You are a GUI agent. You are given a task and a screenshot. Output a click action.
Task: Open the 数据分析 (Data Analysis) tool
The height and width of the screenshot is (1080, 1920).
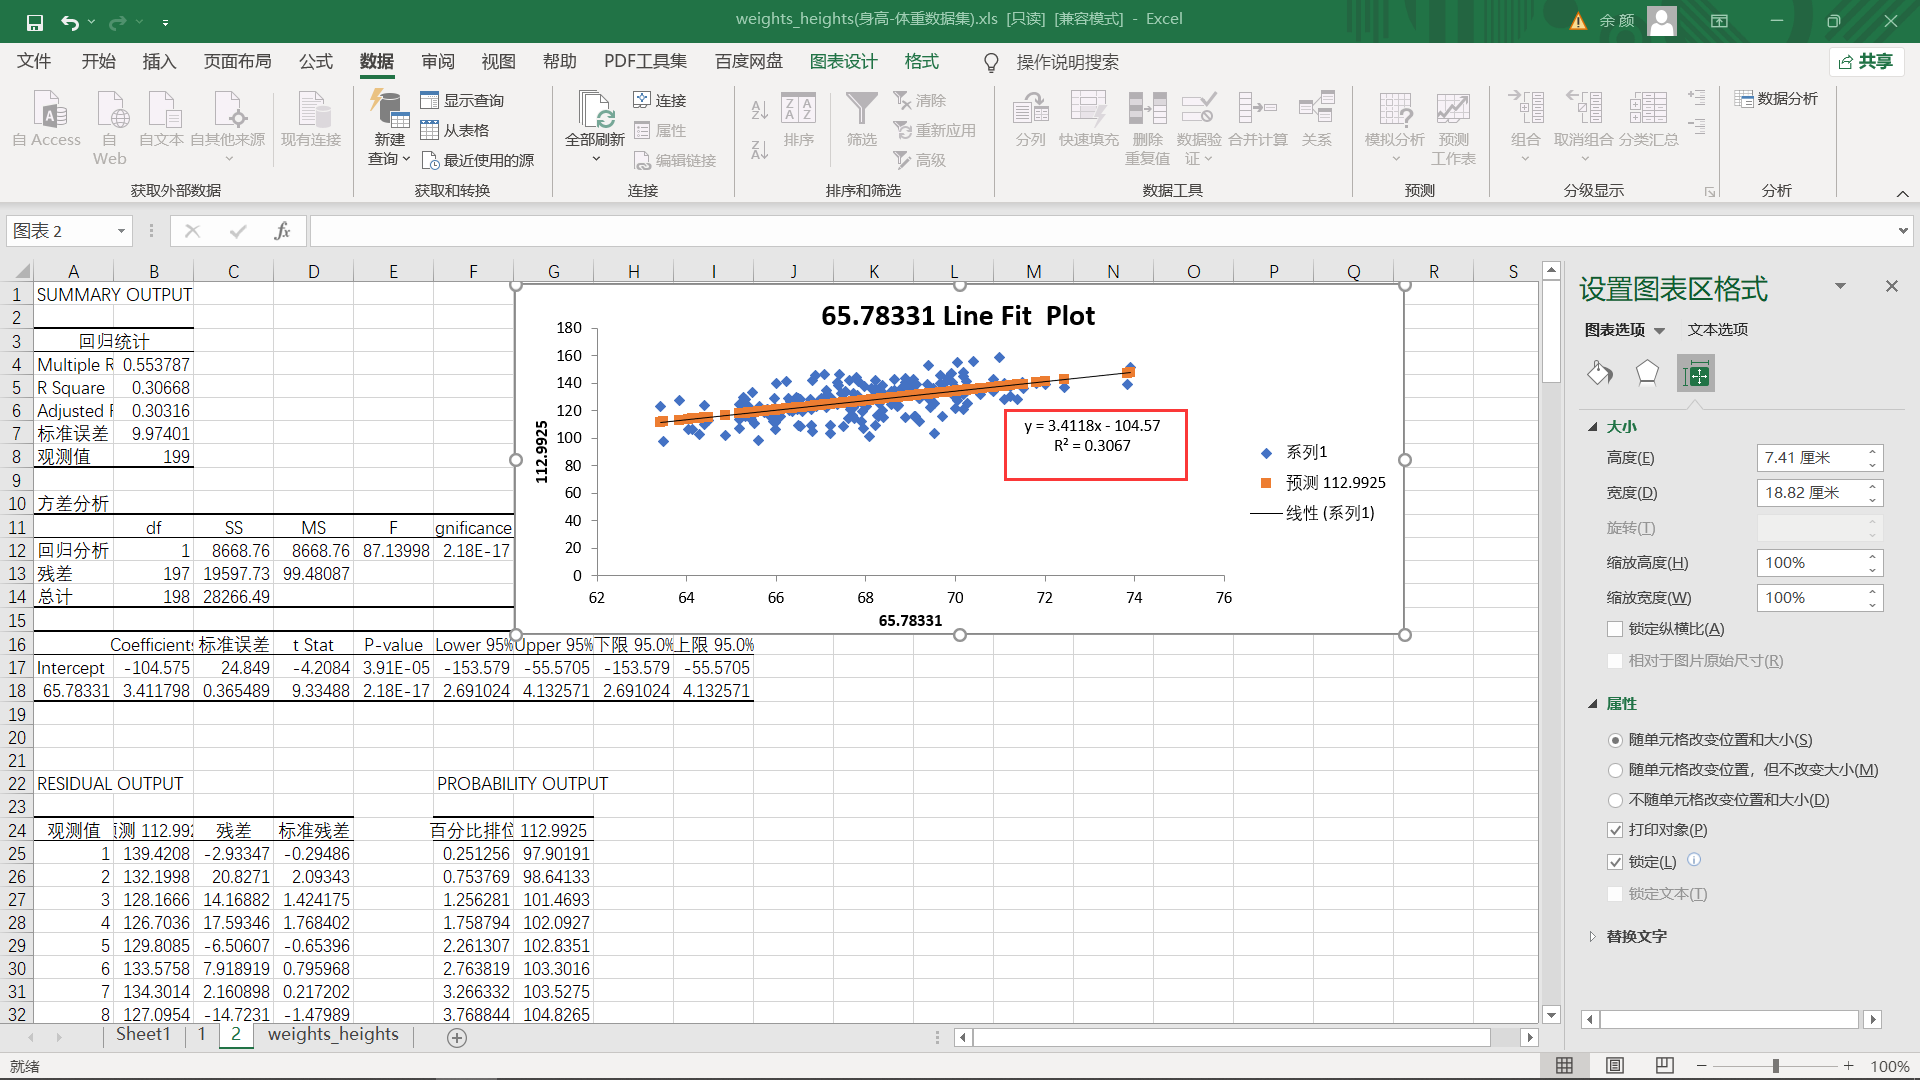[1776, 98]
